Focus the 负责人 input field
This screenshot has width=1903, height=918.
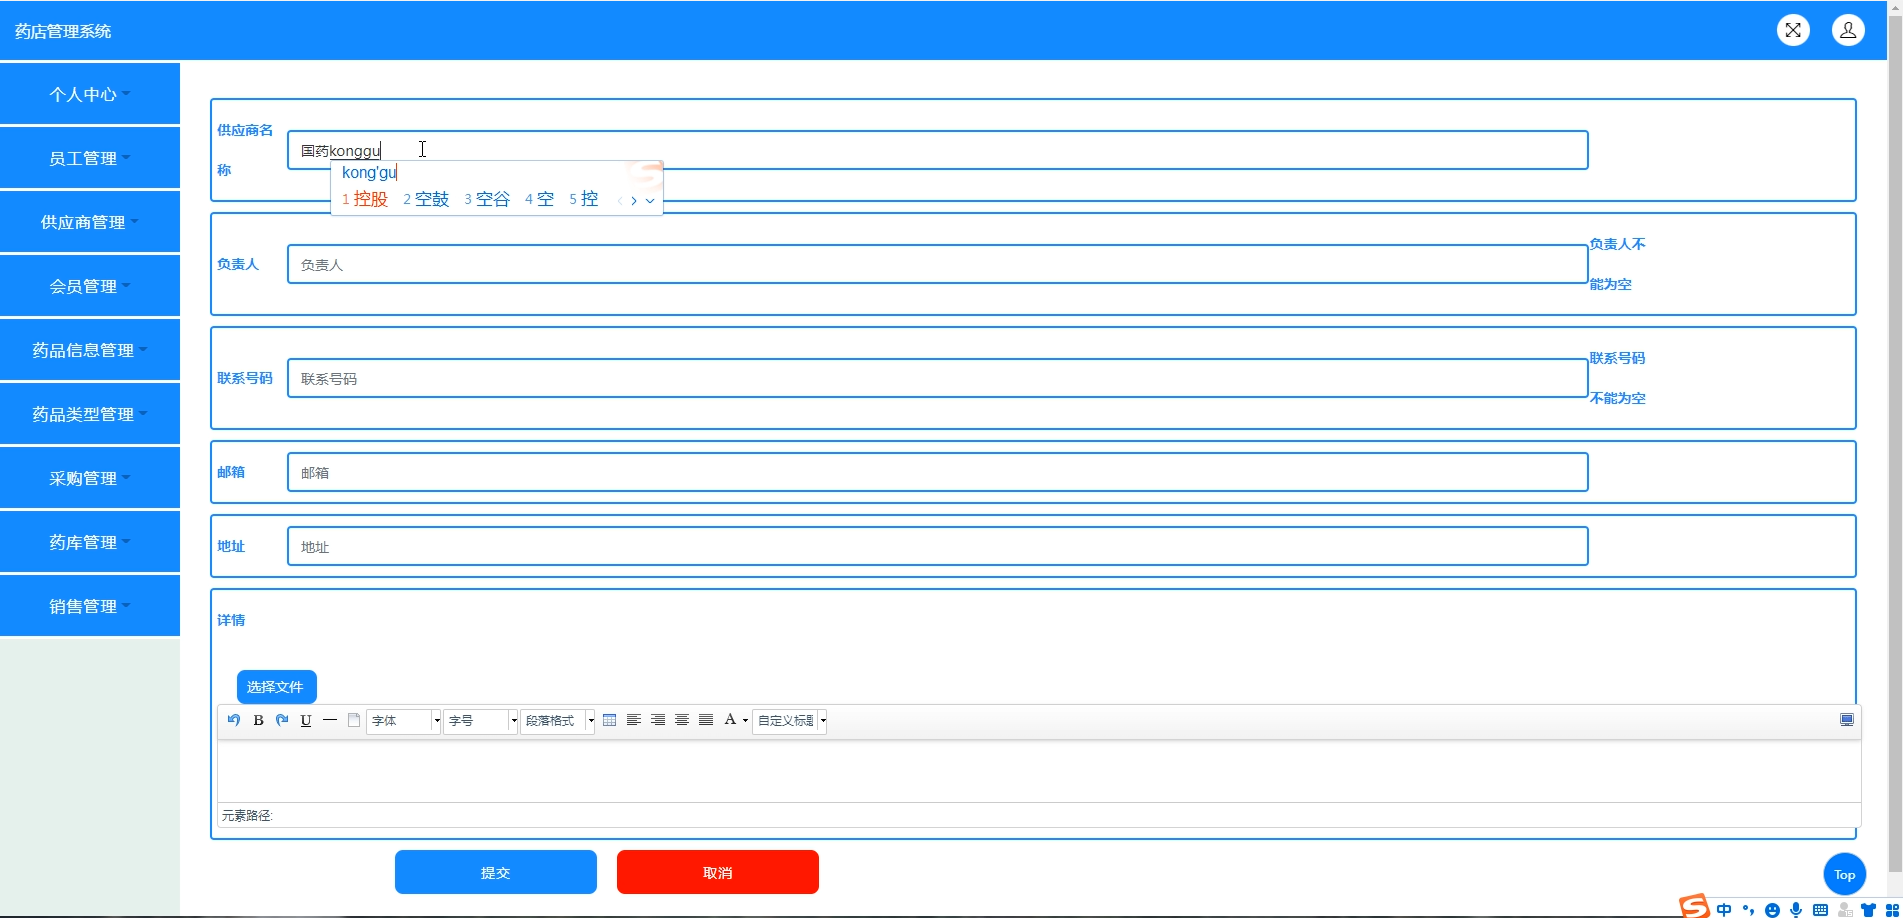(938, 264)
